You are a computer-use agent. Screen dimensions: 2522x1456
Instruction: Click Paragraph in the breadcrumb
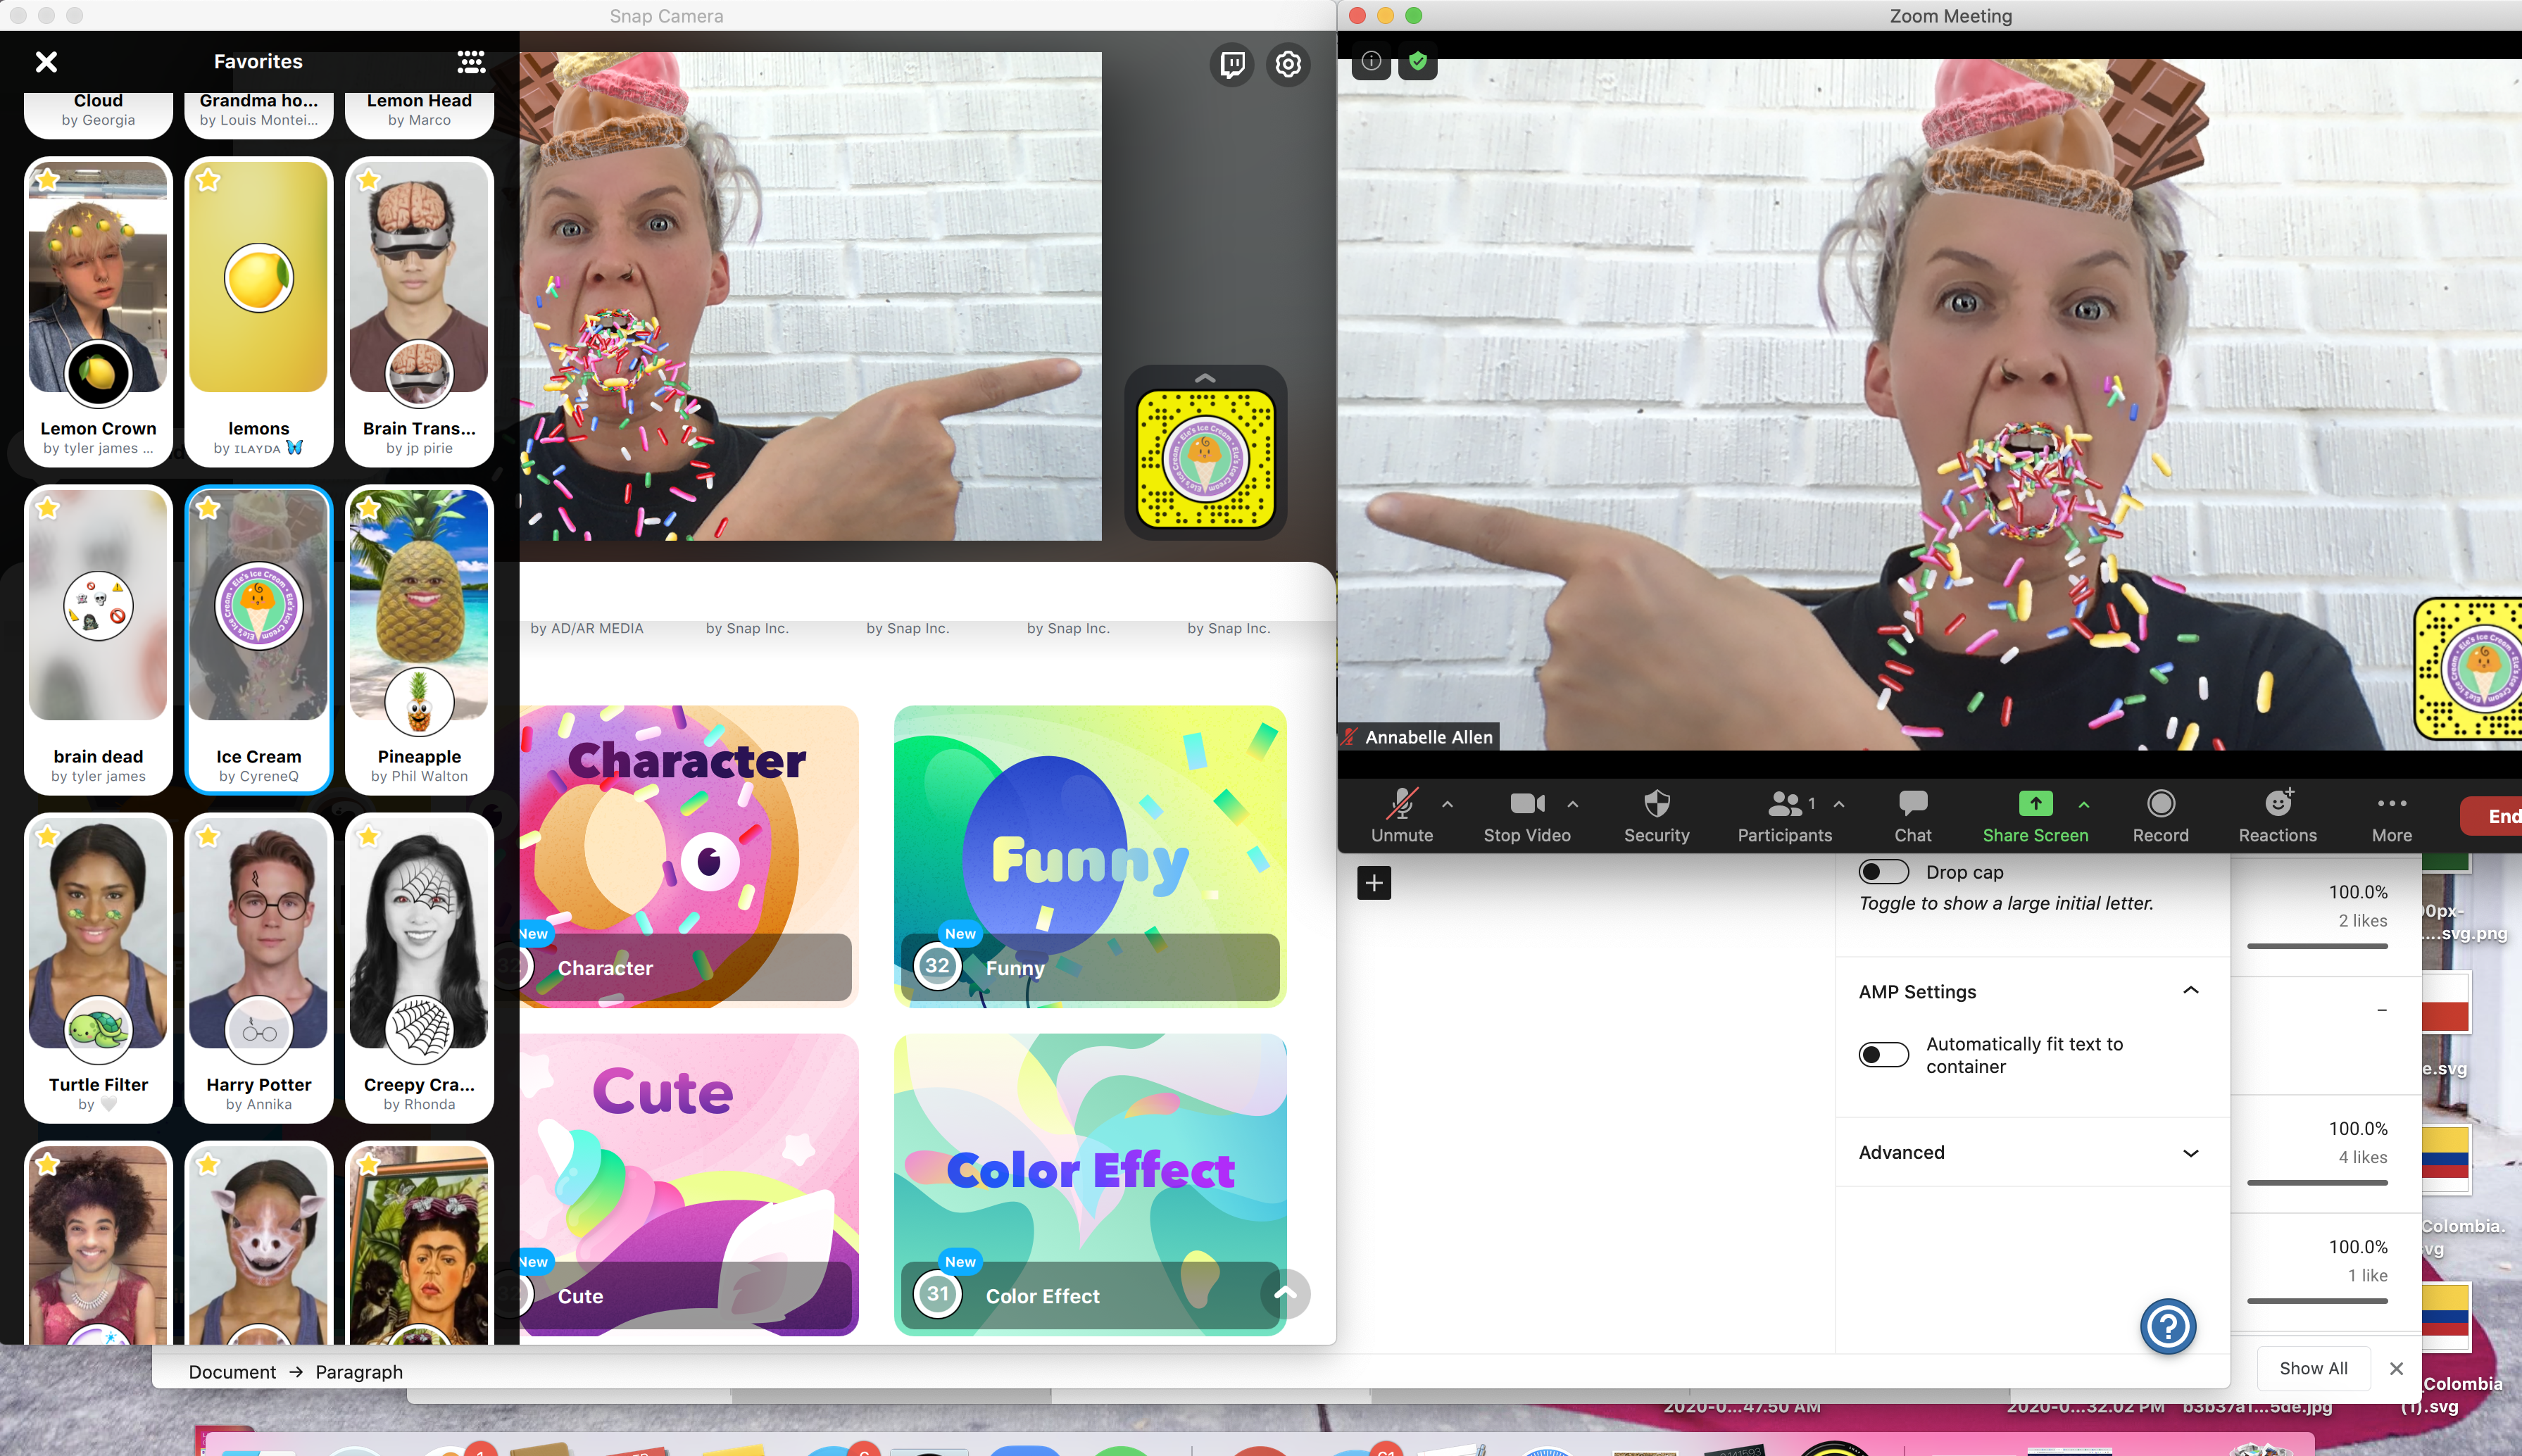coord(359,1372)
